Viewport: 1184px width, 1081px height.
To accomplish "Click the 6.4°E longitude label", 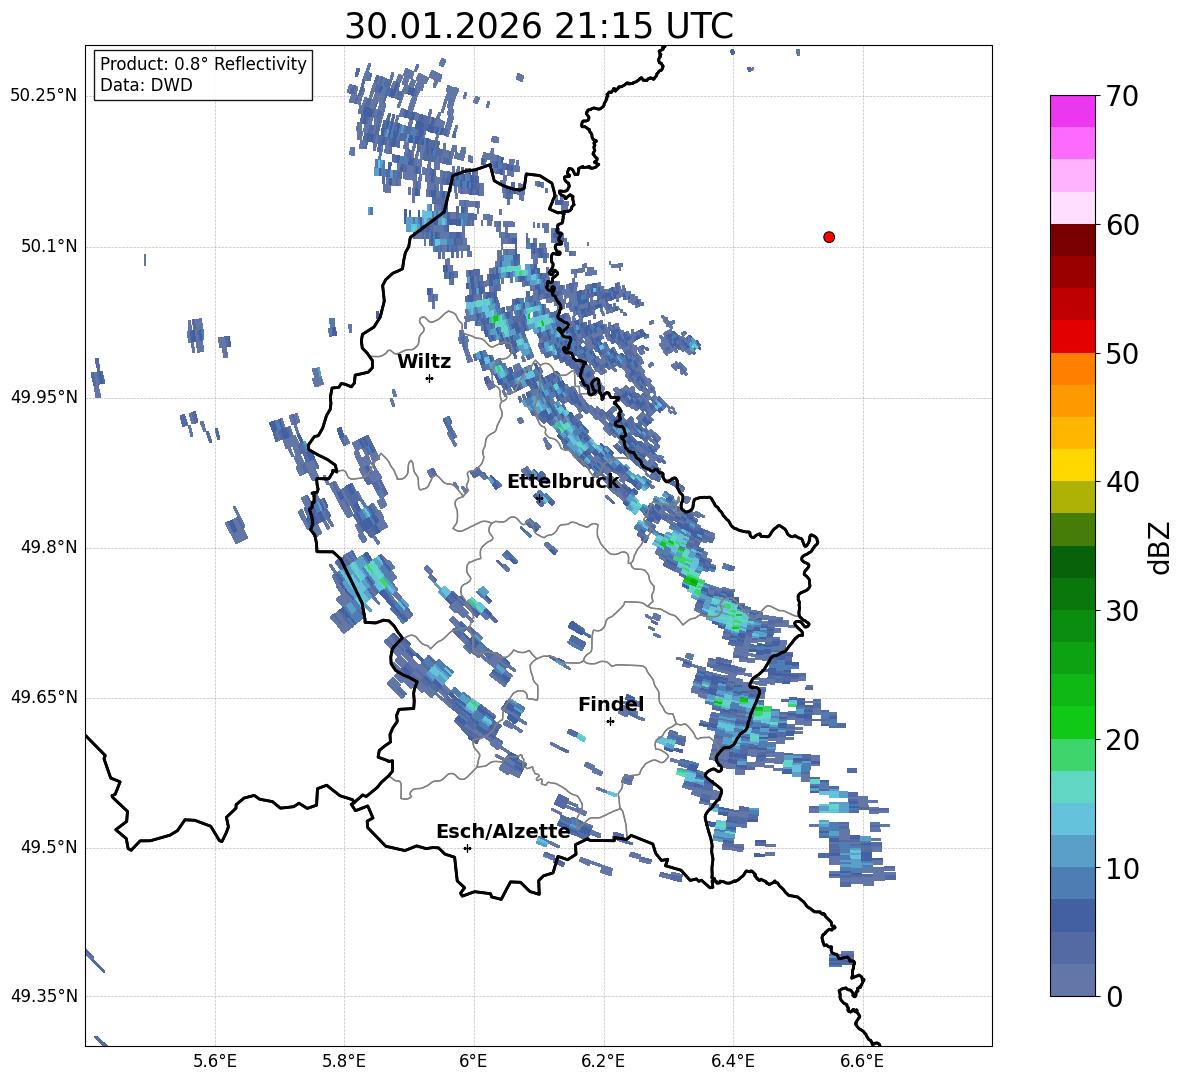I will tap(732, 1061).
